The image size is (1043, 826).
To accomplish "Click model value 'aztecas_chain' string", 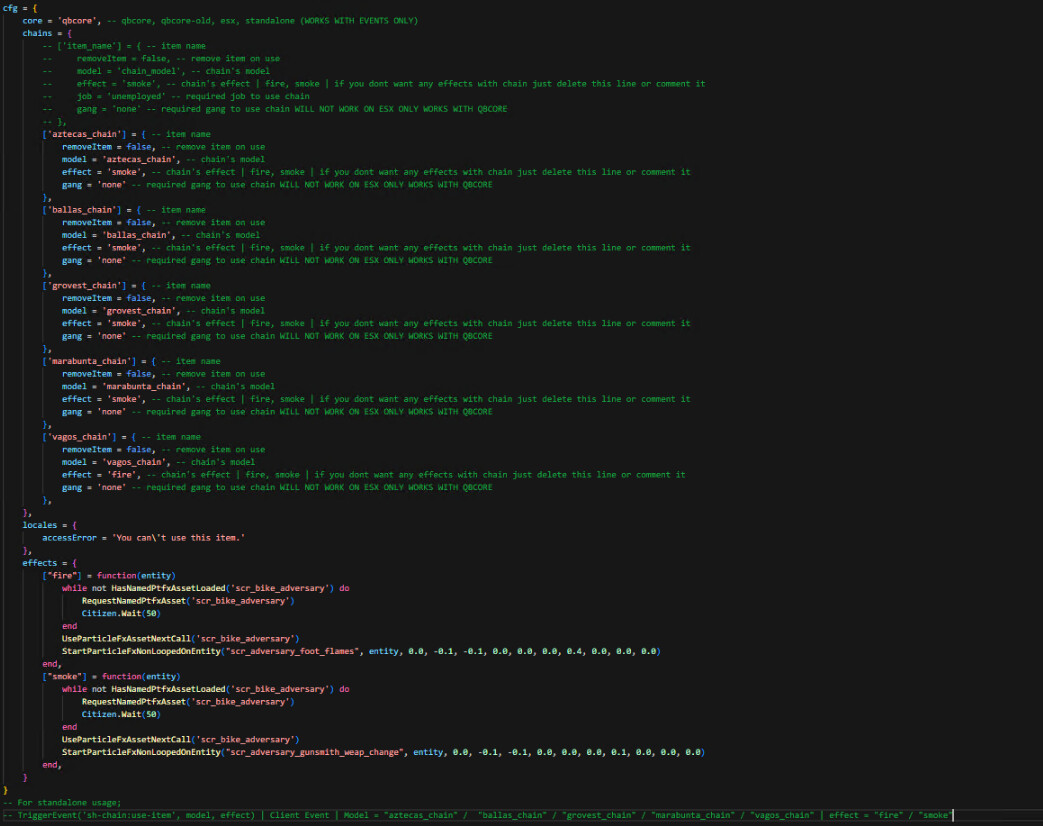I will 140,160.
